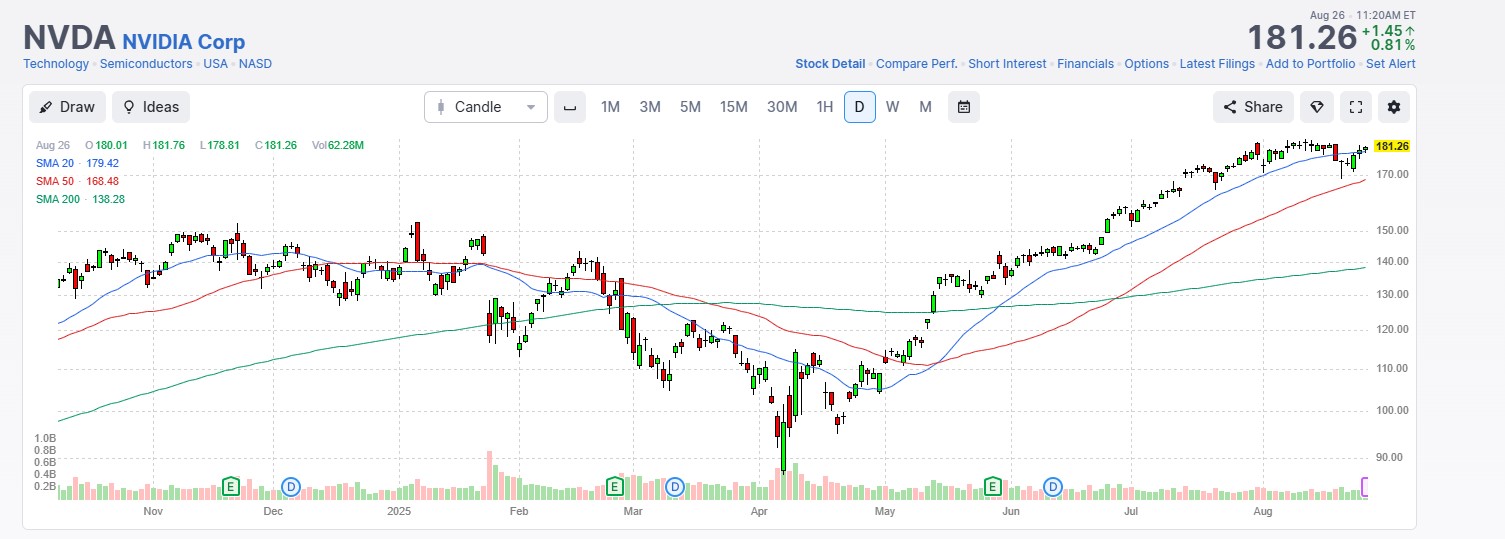Click the dividend D marker near December
The image size is (1505, 539).
[291, 487]
